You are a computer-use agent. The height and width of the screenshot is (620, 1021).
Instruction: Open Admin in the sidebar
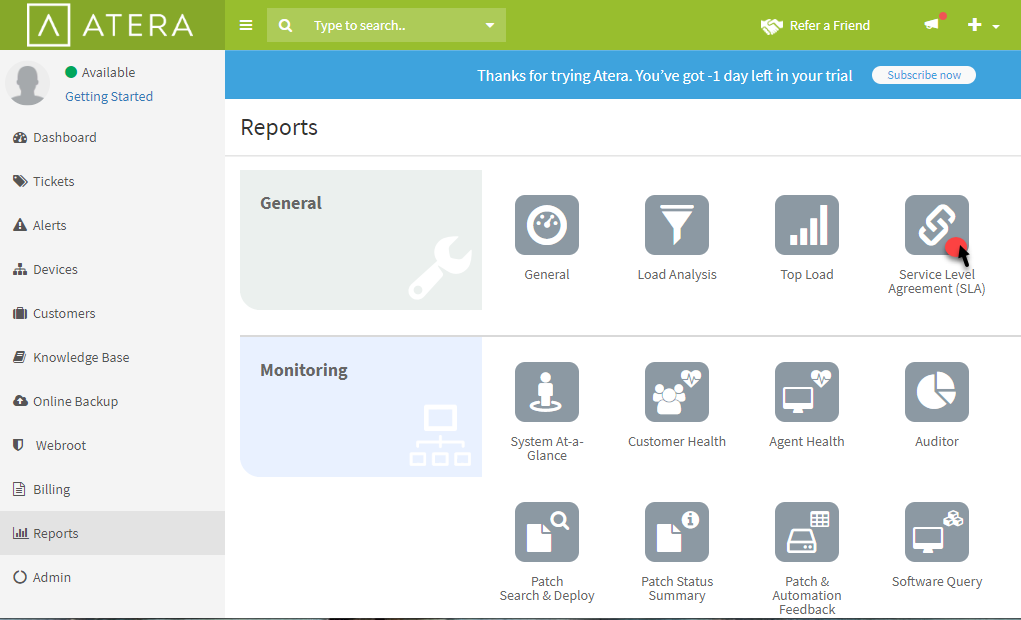(112, 577)
